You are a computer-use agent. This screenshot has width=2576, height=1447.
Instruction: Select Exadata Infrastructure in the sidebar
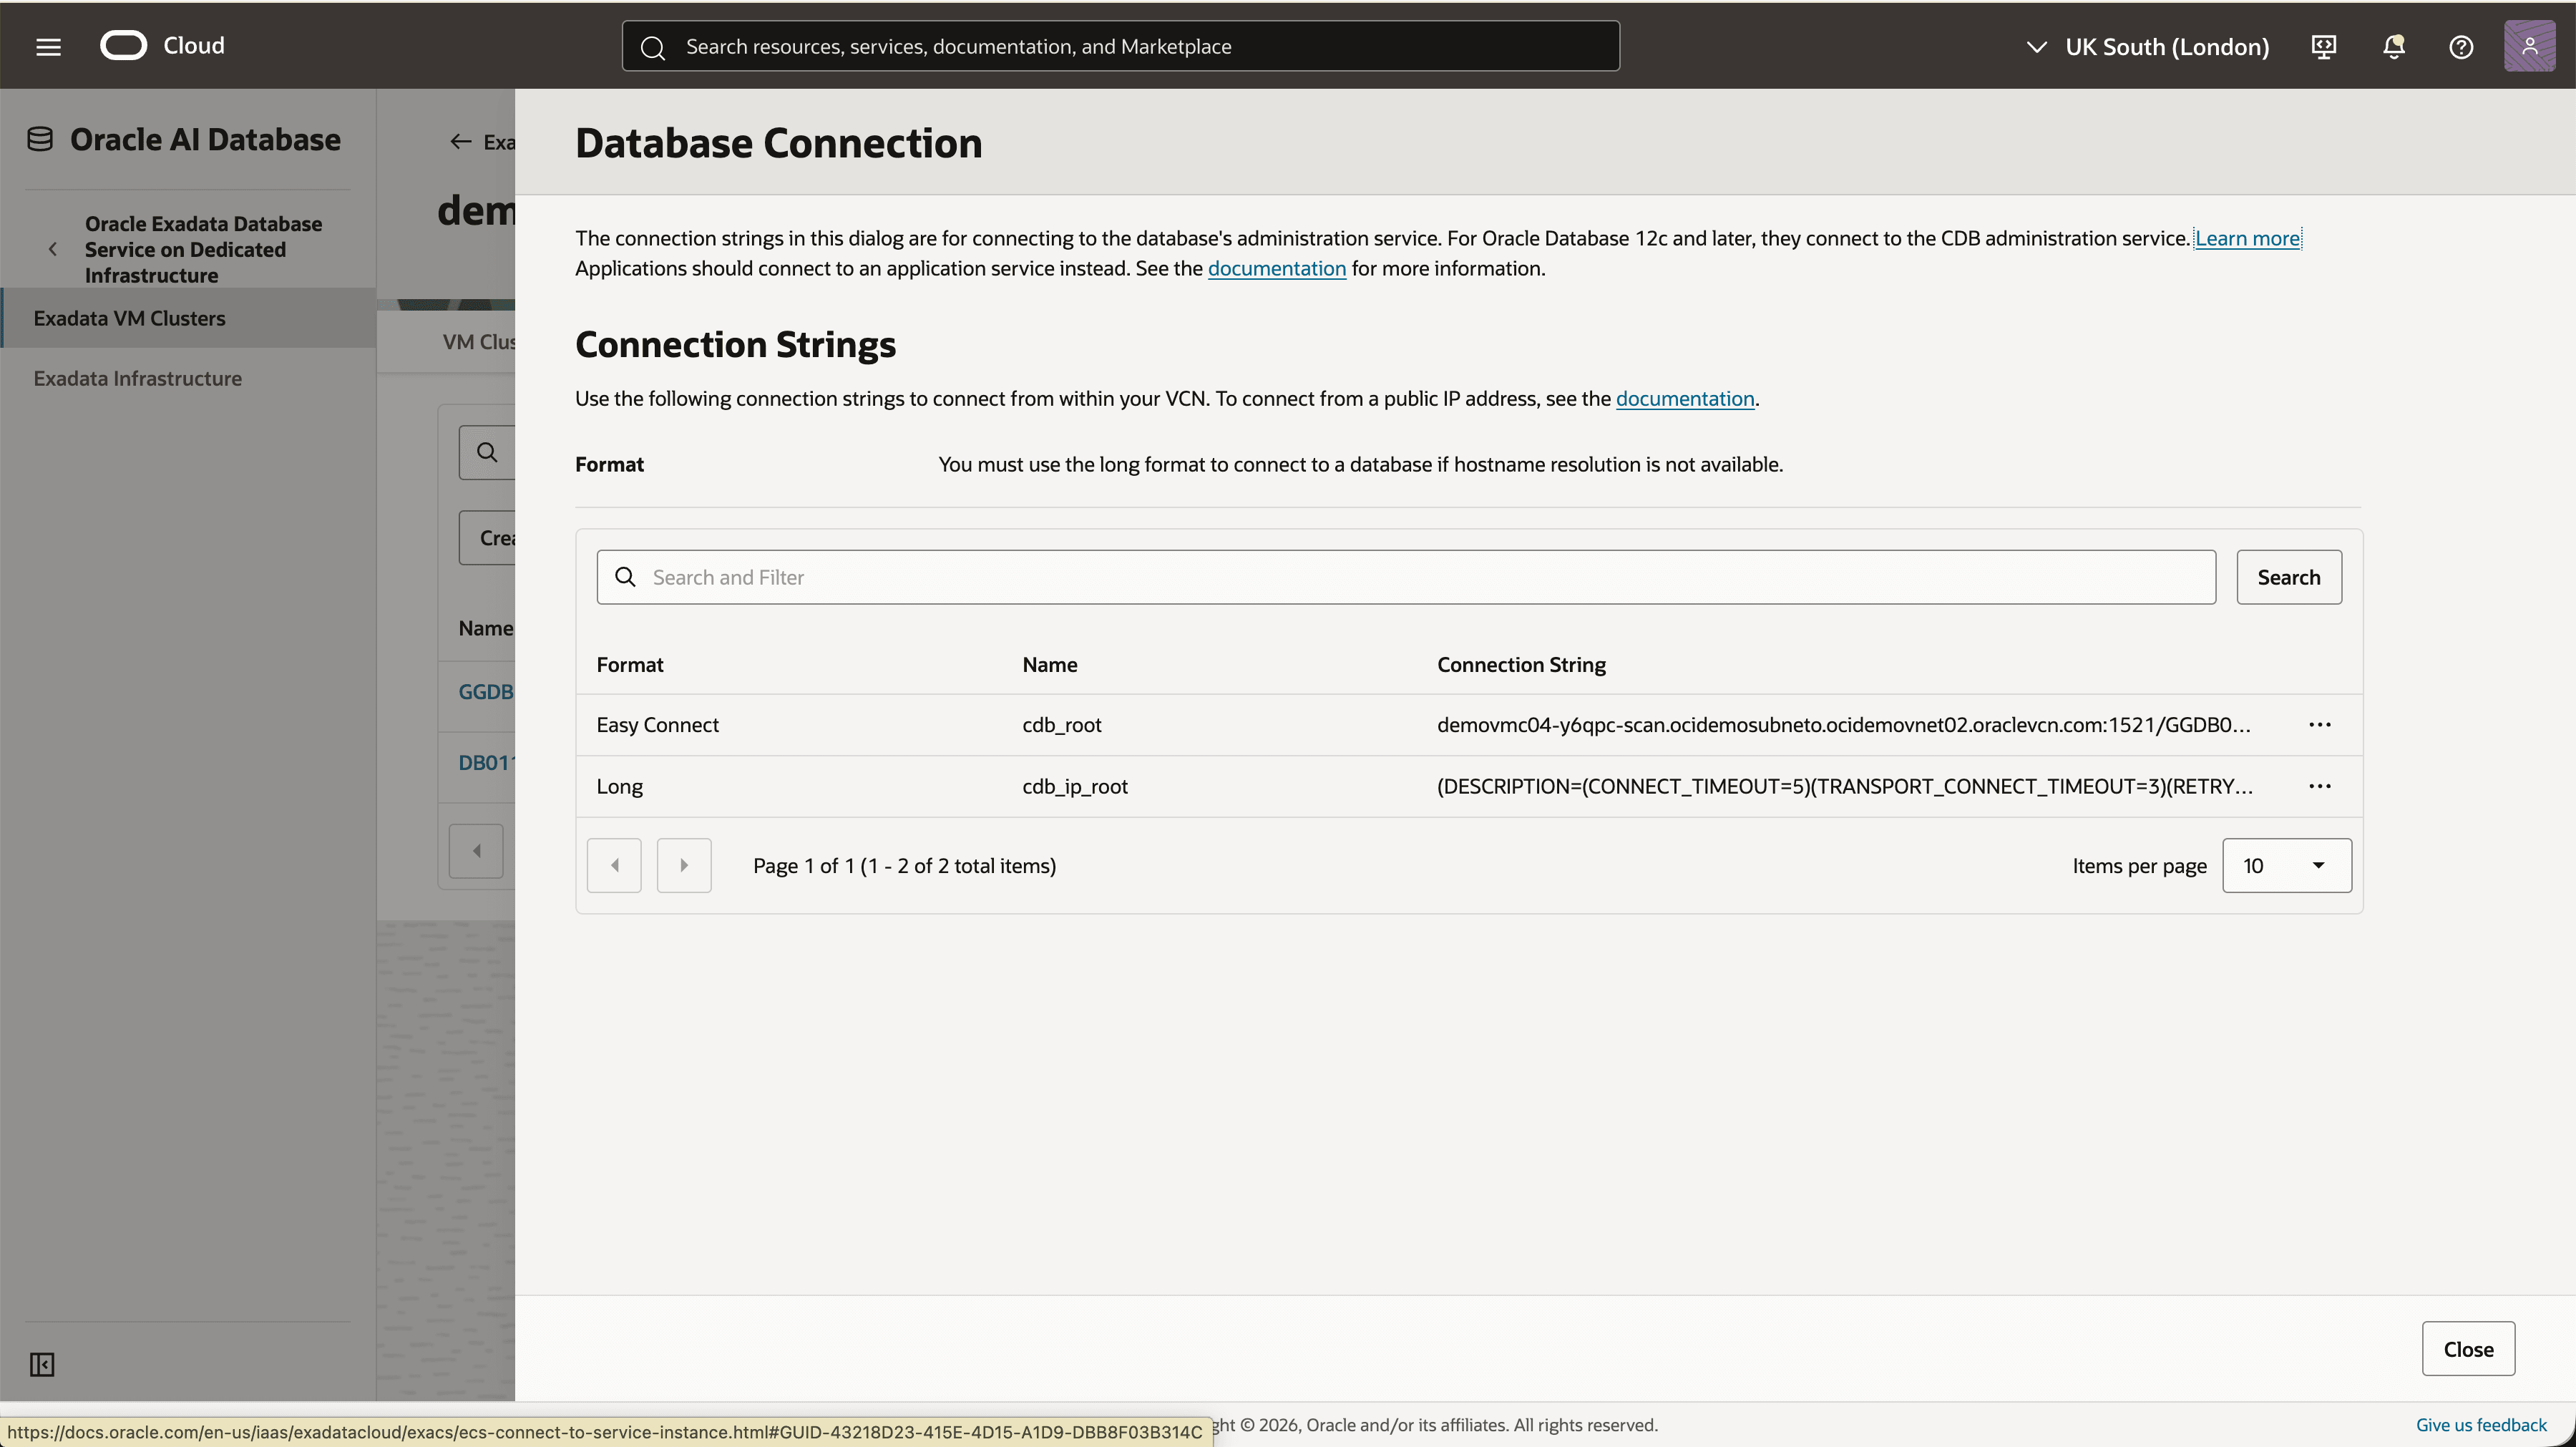click(x=138, y=378)
